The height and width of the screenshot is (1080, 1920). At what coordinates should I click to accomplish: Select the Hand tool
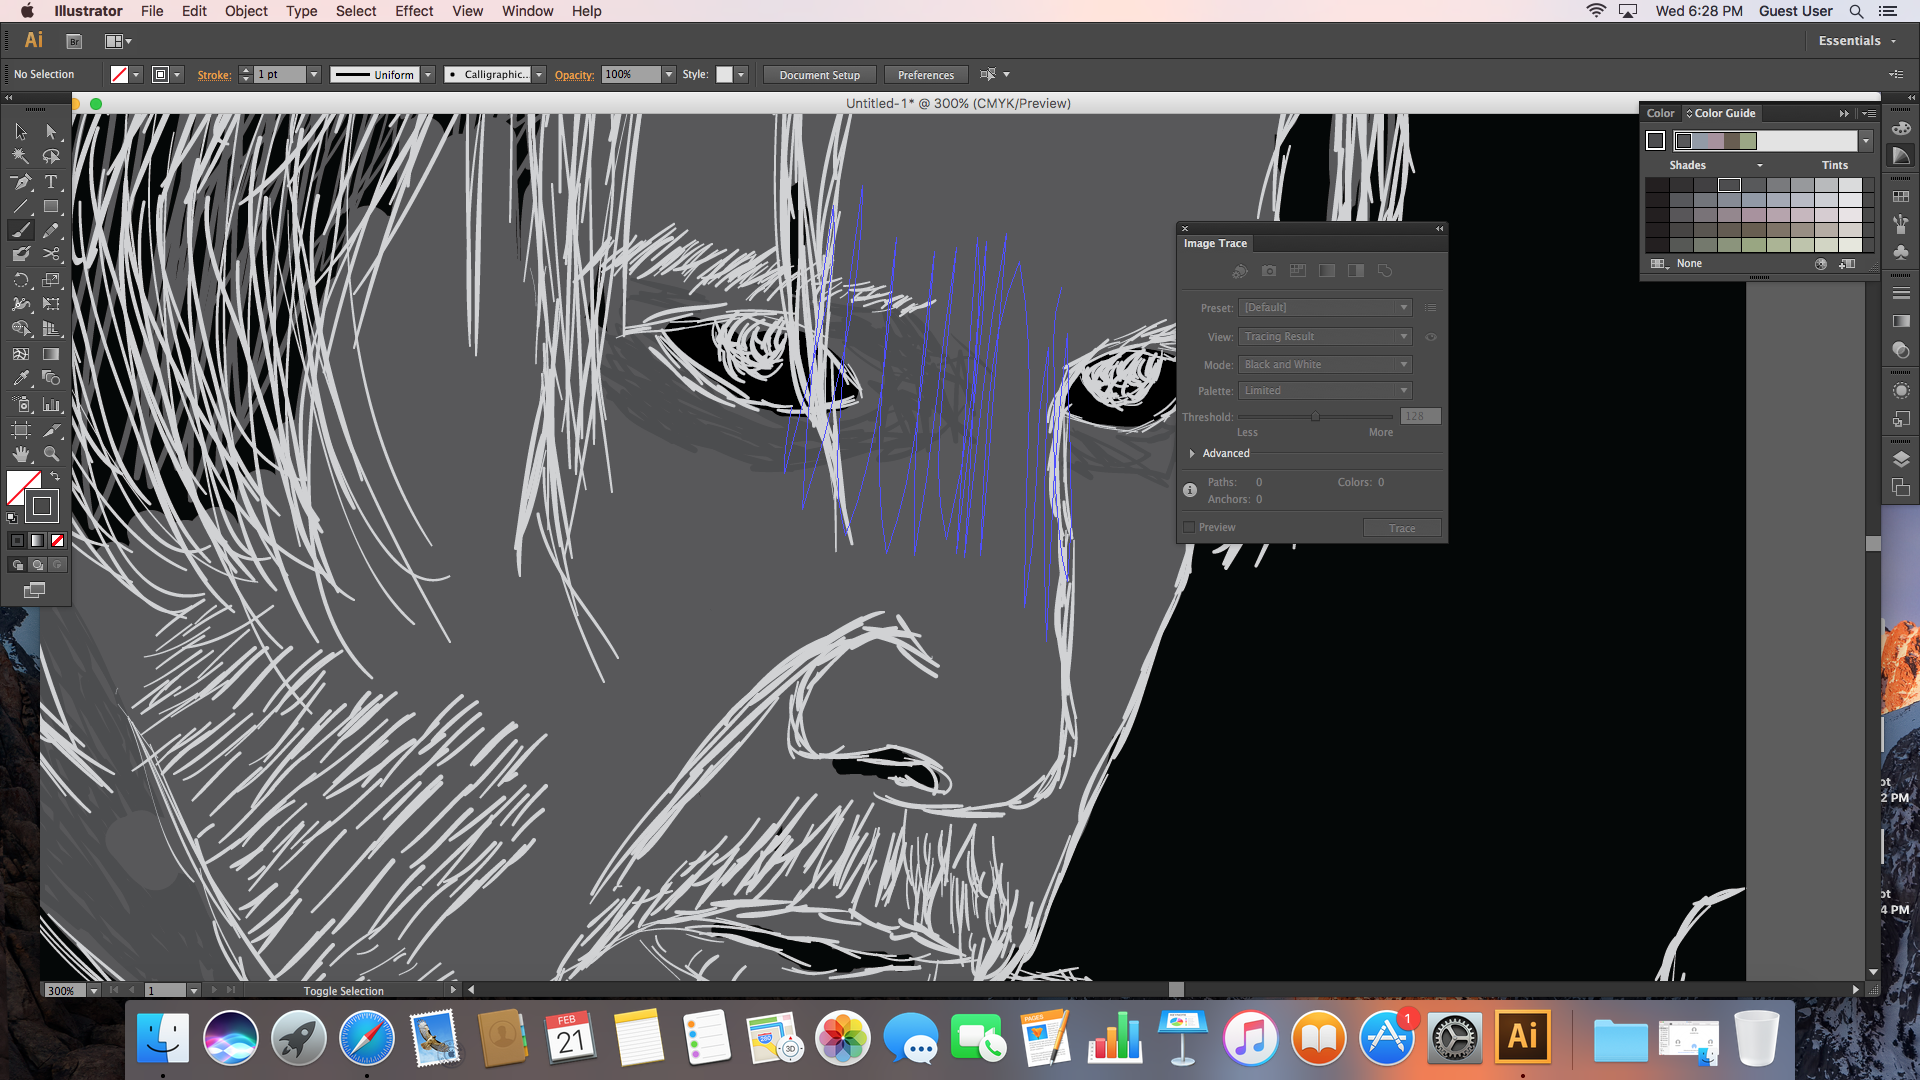coord(21,452)
